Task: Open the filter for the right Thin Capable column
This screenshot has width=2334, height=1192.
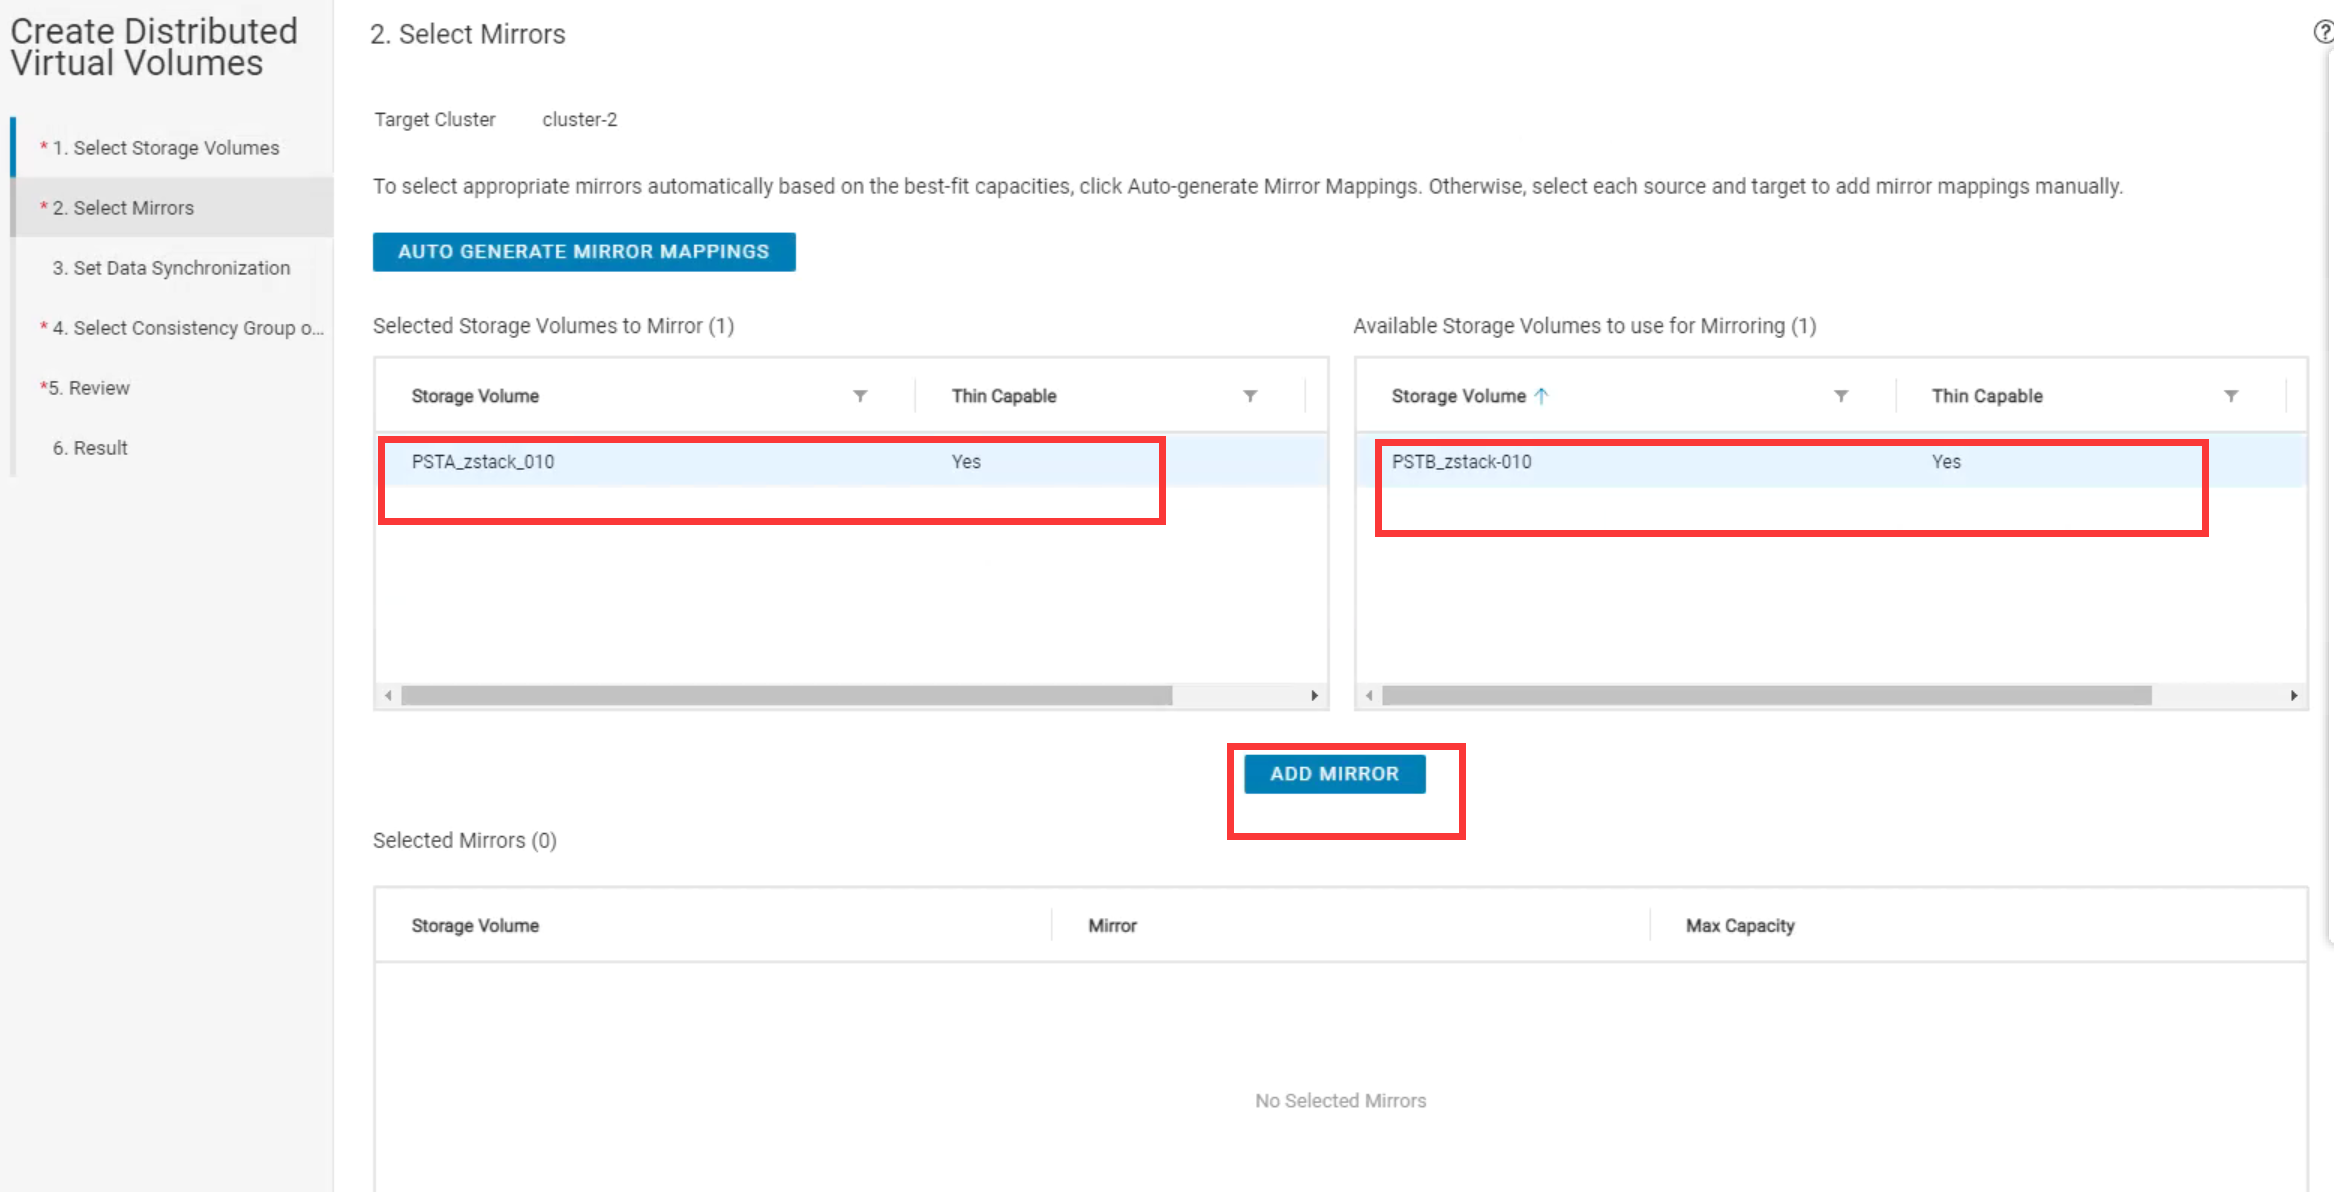Action: tap(2231, 396)
